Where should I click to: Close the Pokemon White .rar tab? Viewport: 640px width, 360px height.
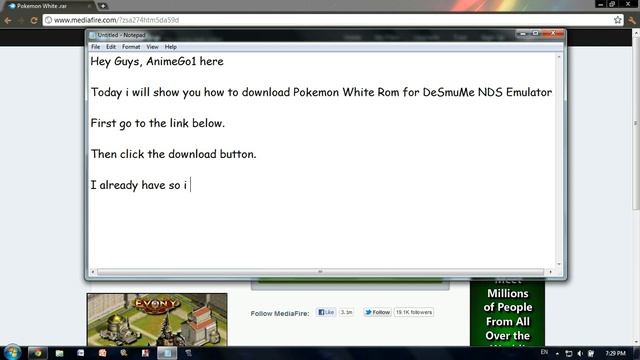pyautogui.click(x=89, y=6)
